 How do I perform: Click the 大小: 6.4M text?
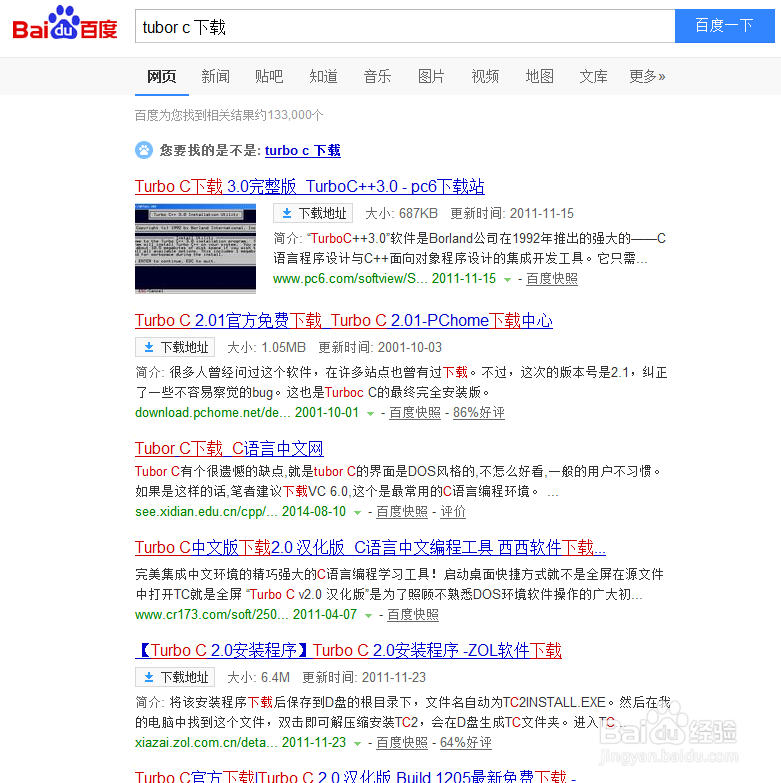point(259,677)
